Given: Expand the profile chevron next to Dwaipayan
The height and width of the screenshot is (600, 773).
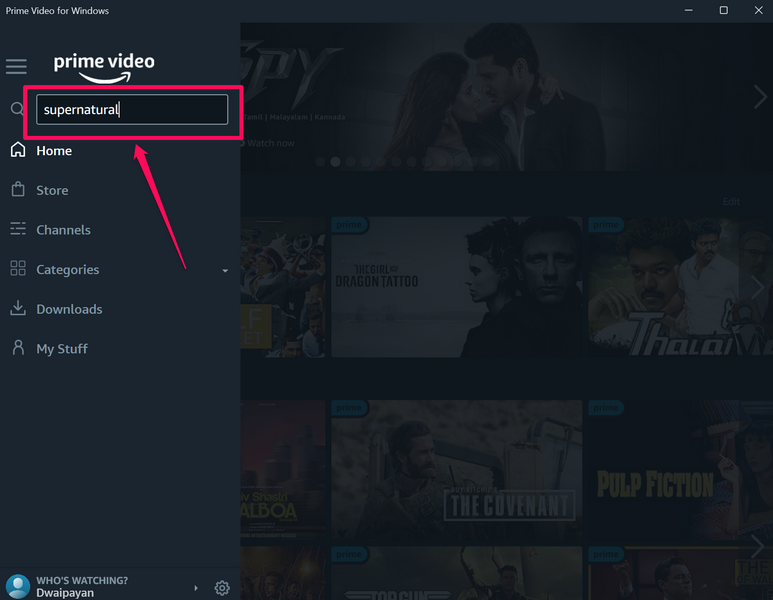Looking at the screenshot, I should [196, 588].
